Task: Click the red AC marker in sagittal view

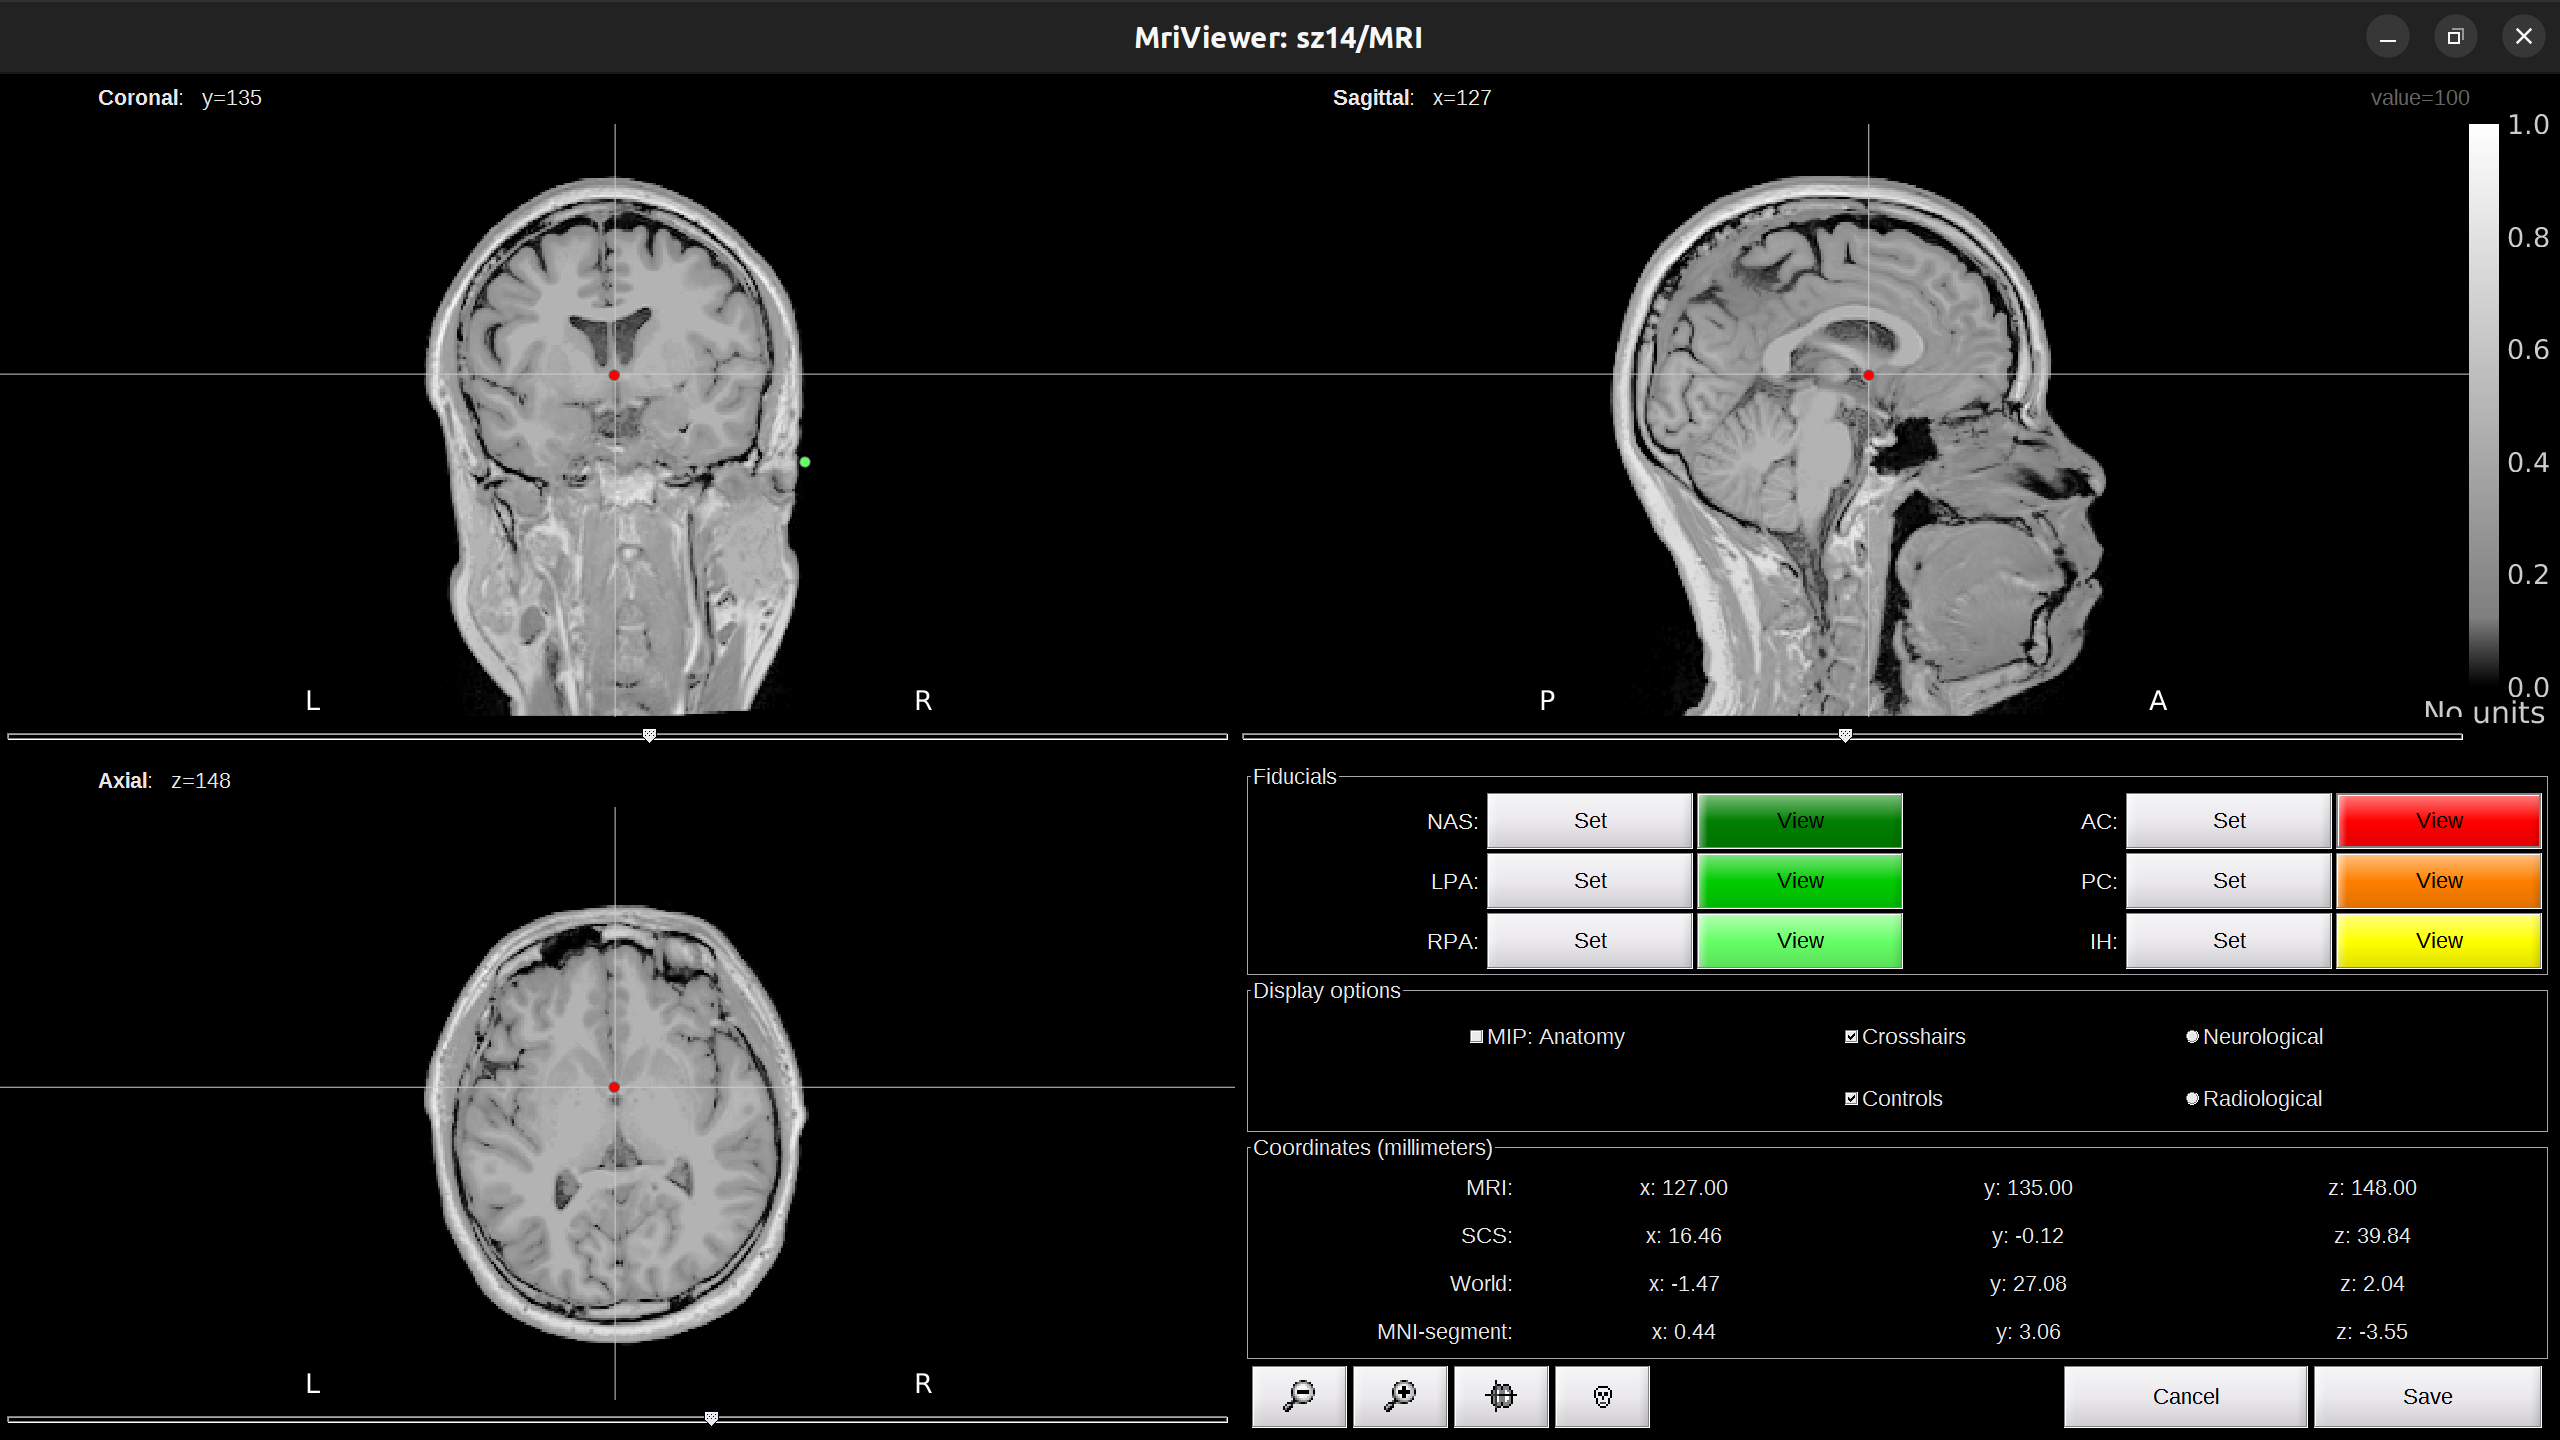Action: click(1868, 375)
